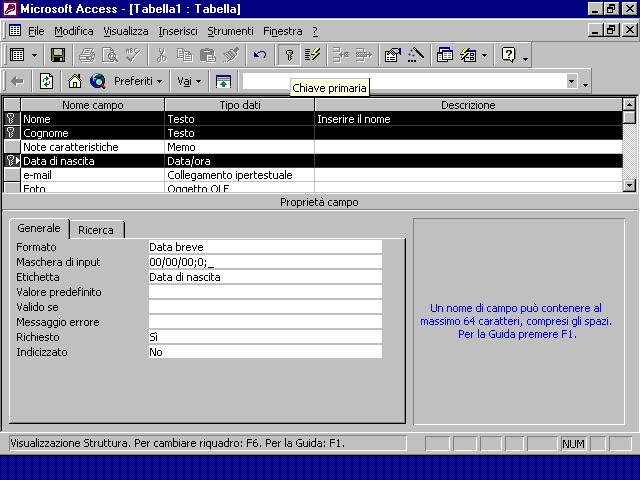Open the ? help menu
Image resolution: width=640 pixels, height=480 pixels.
[x=315, y=31]
